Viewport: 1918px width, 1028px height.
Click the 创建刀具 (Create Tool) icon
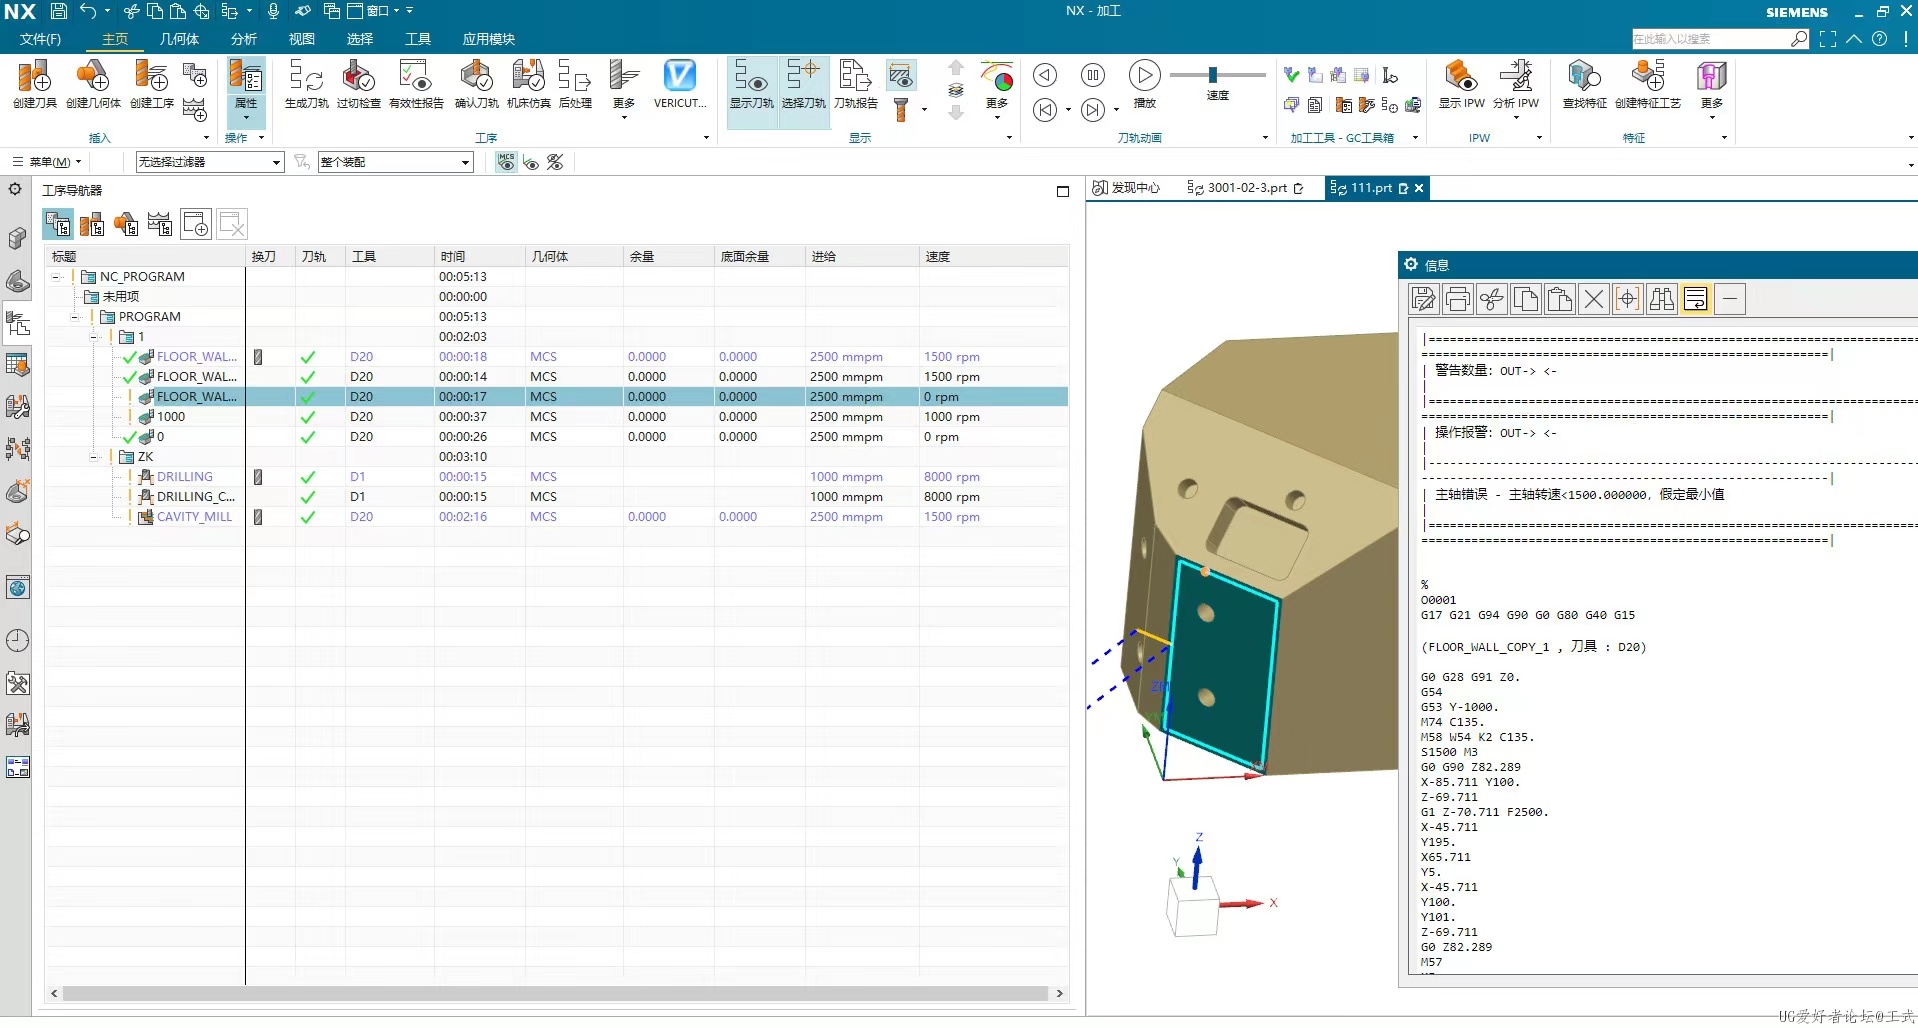coord(34,84)
